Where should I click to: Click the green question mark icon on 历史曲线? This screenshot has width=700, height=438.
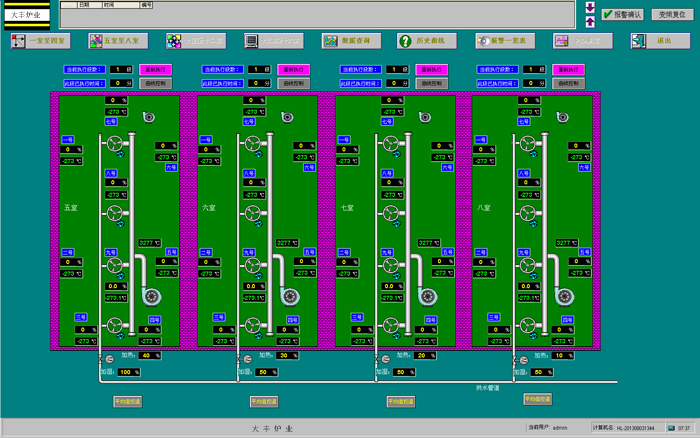(405, 41)
